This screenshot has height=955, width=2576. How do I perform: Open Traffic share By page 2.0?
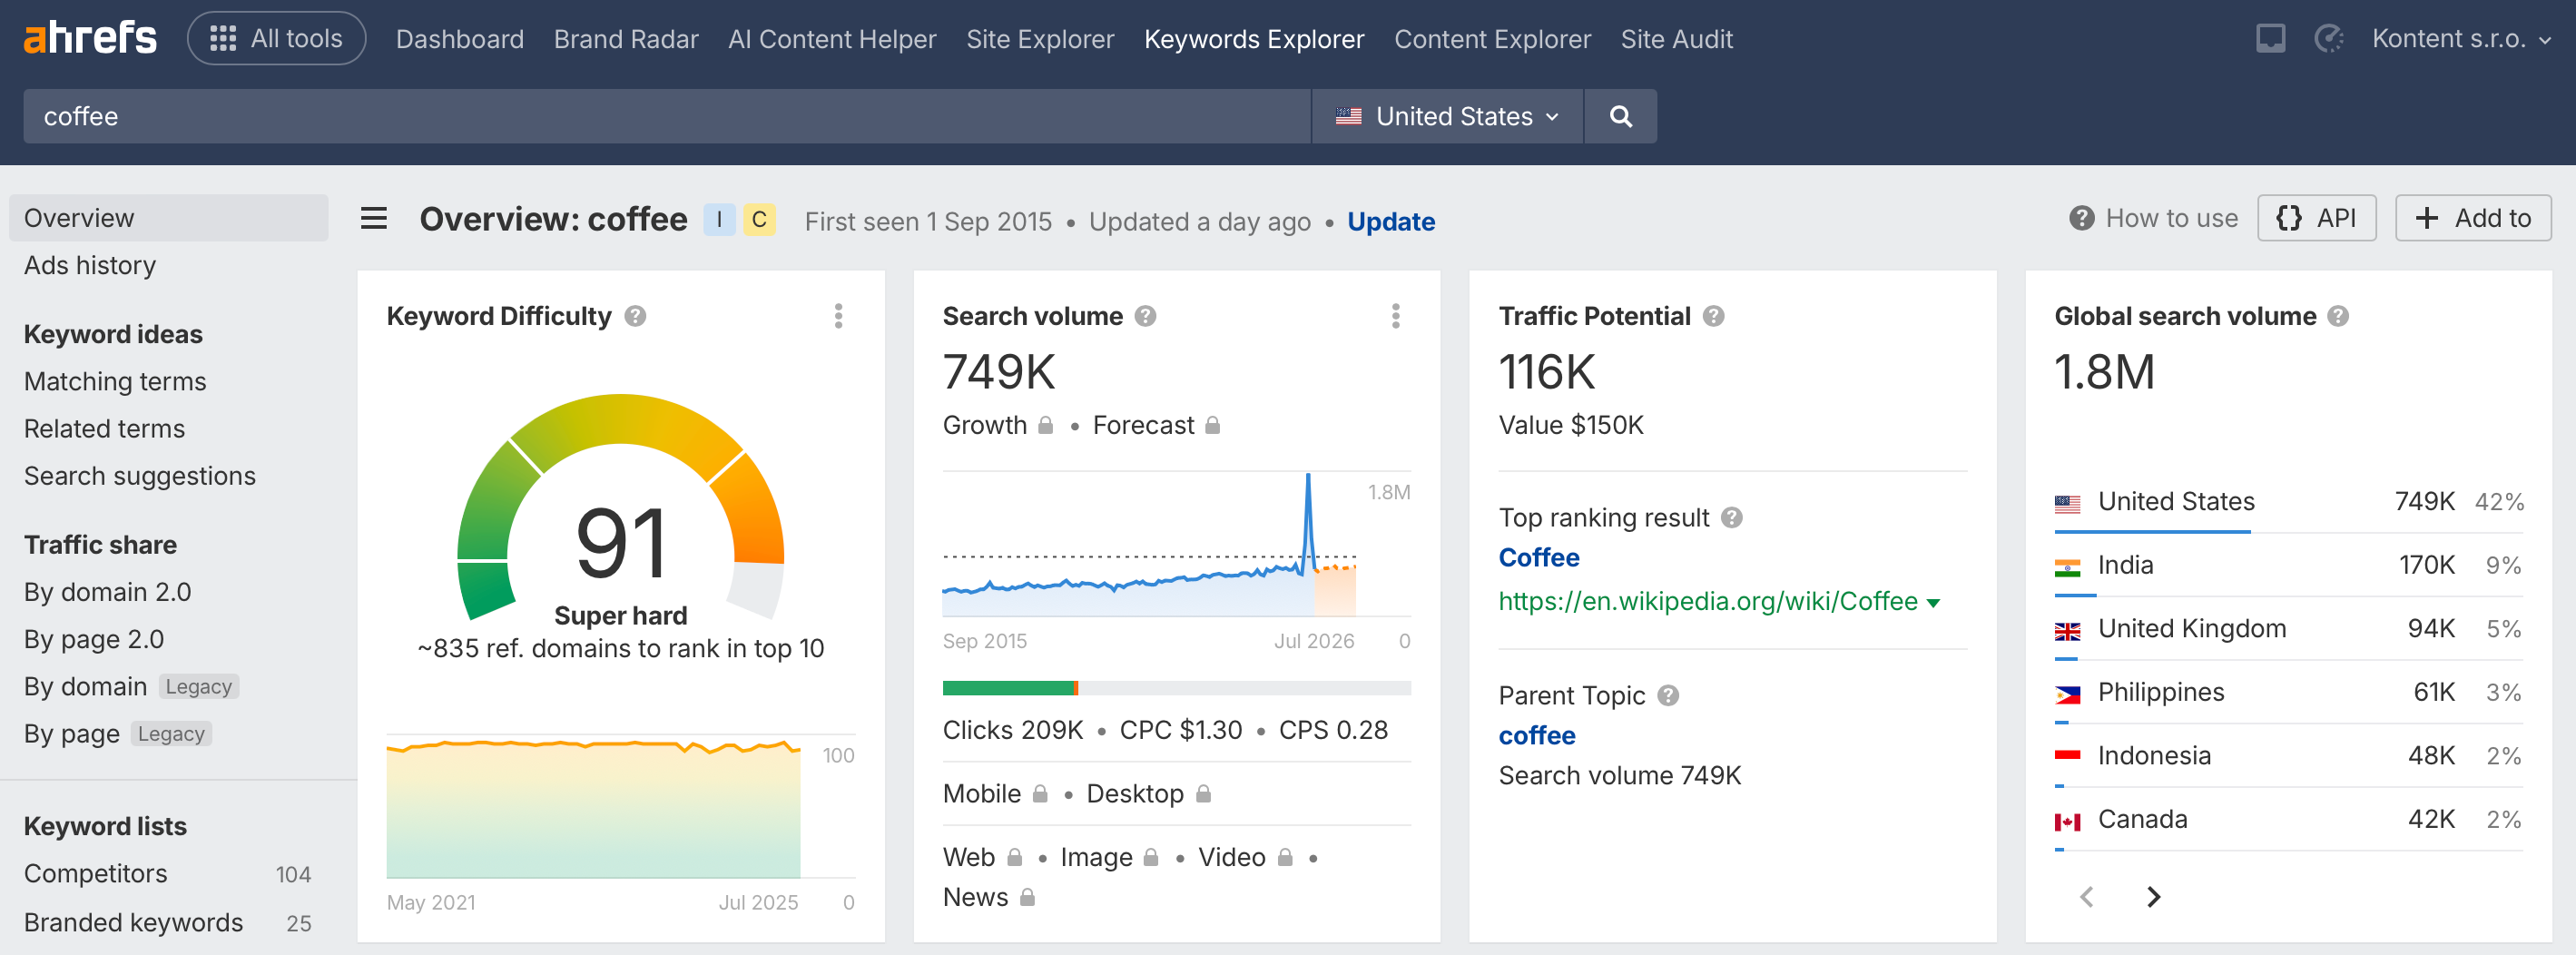tap(94, 639)
